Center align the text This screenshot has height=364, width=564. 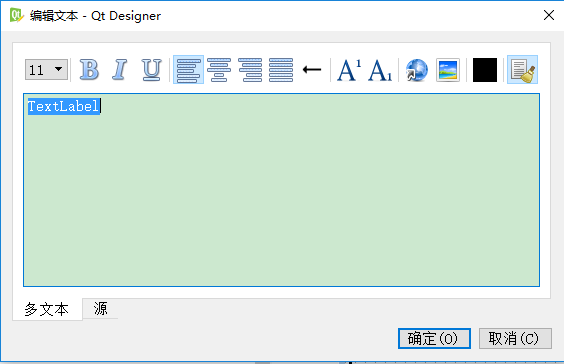pos(219,69)
